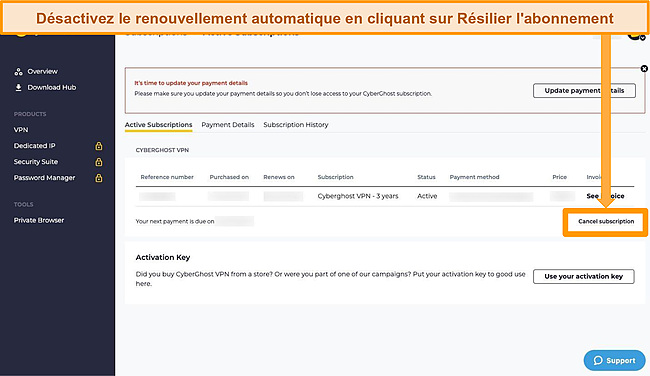Click the Overview icon
This screenshot has width=650, height=376.
pyautogui.click(x=18, y=72)
